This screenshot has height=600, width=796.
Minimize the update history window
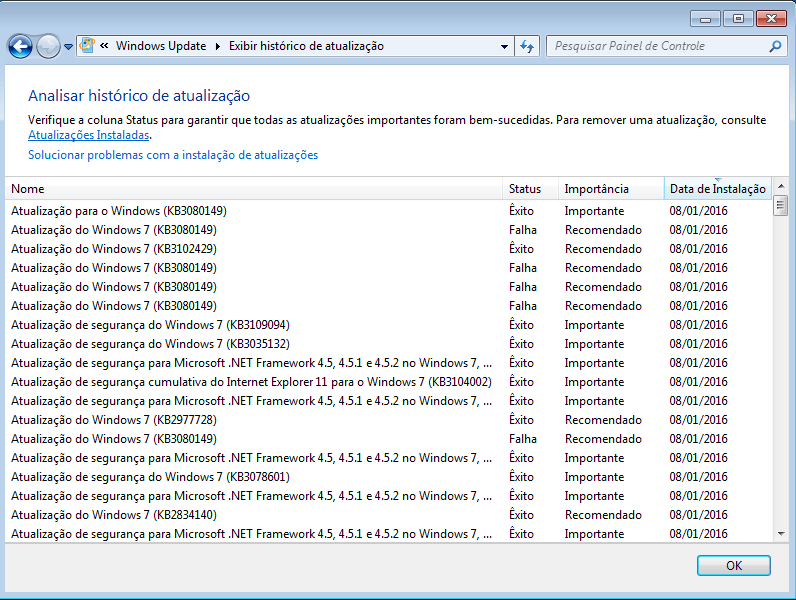tap(705, 19)
